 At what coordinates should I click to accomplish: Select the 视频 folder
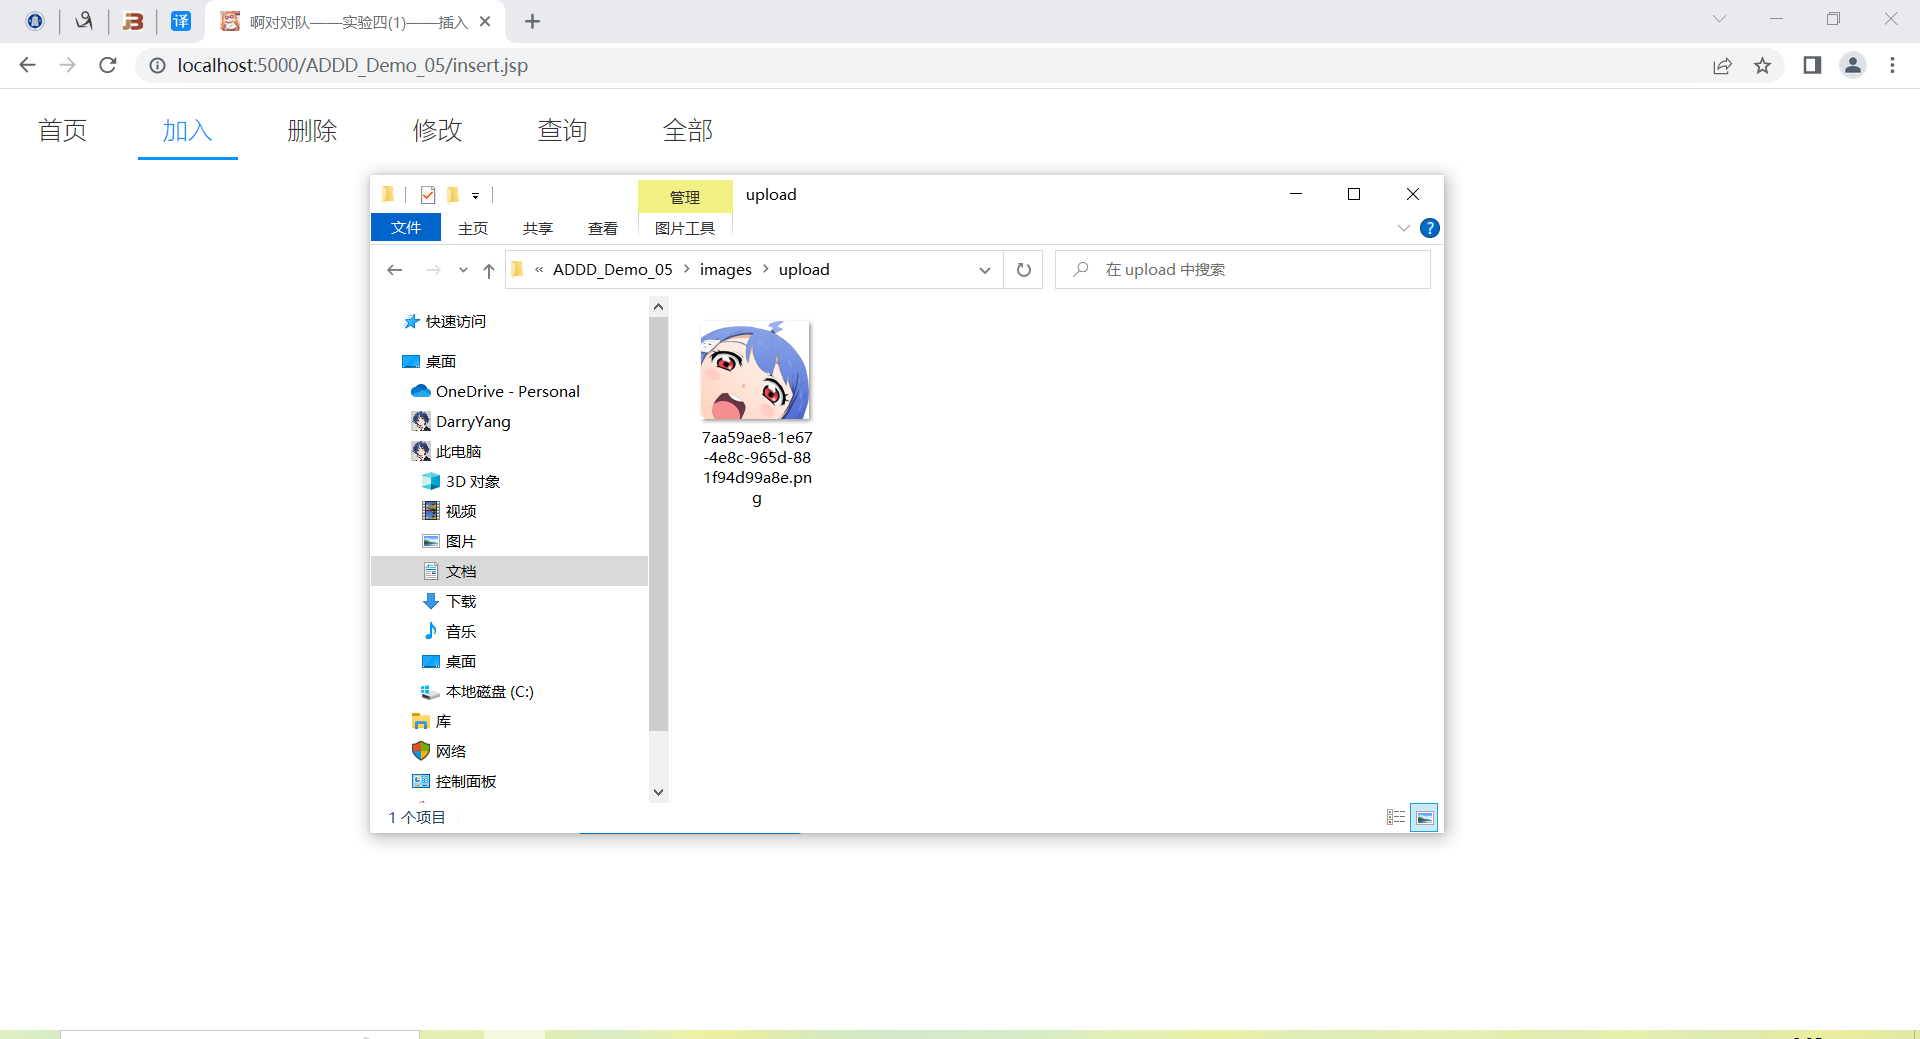click(x=461, y=511)
